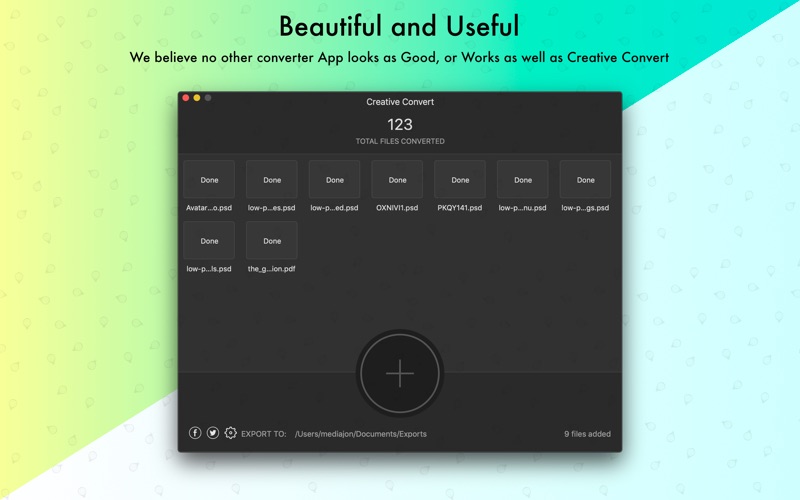Click the Creative Convert window title
The image size is (800, 500).
400,102
